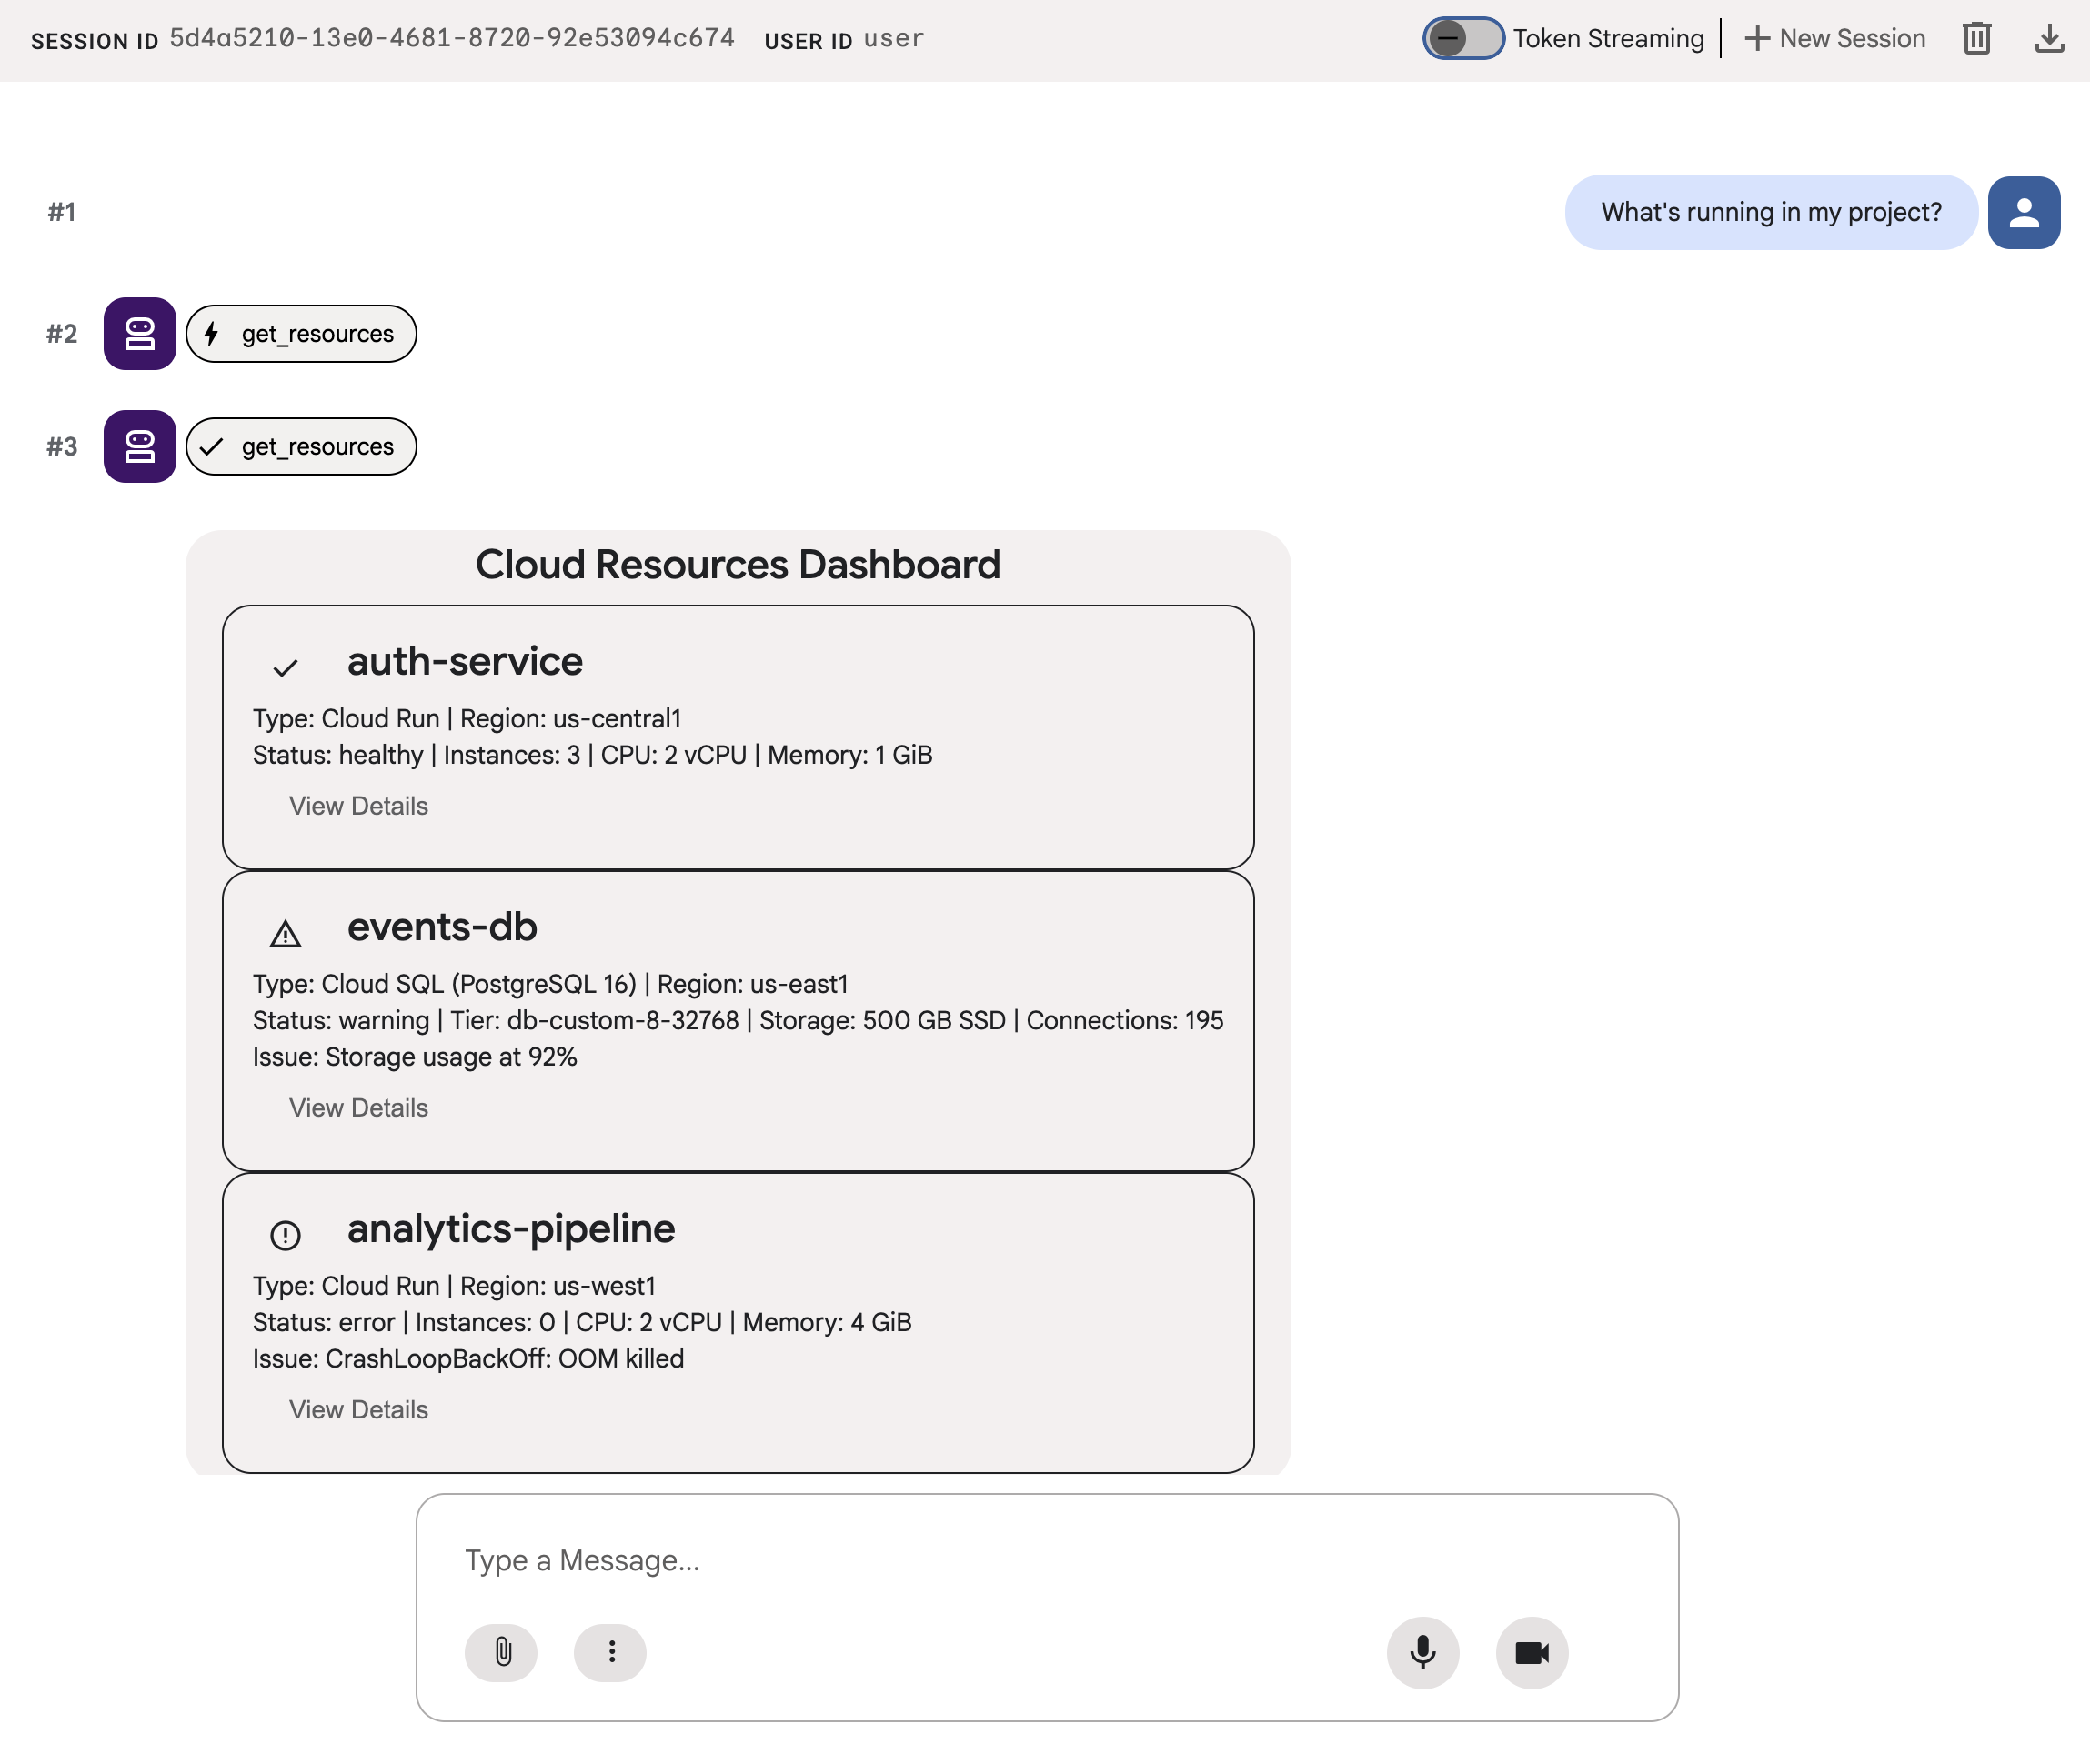This screenshot has height=1764, width=2090.
Task: Toggle the Token Streaming switch
Action: coord(1463,39)
